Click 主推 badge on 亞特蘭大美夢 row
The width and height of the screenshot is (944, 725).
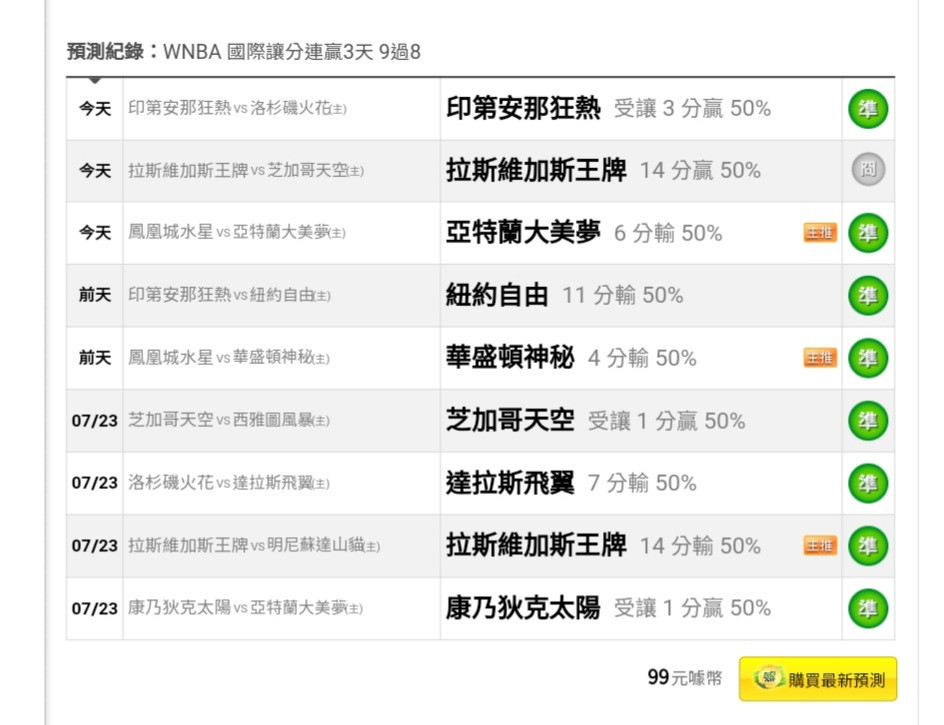click(x=820, y=232)
